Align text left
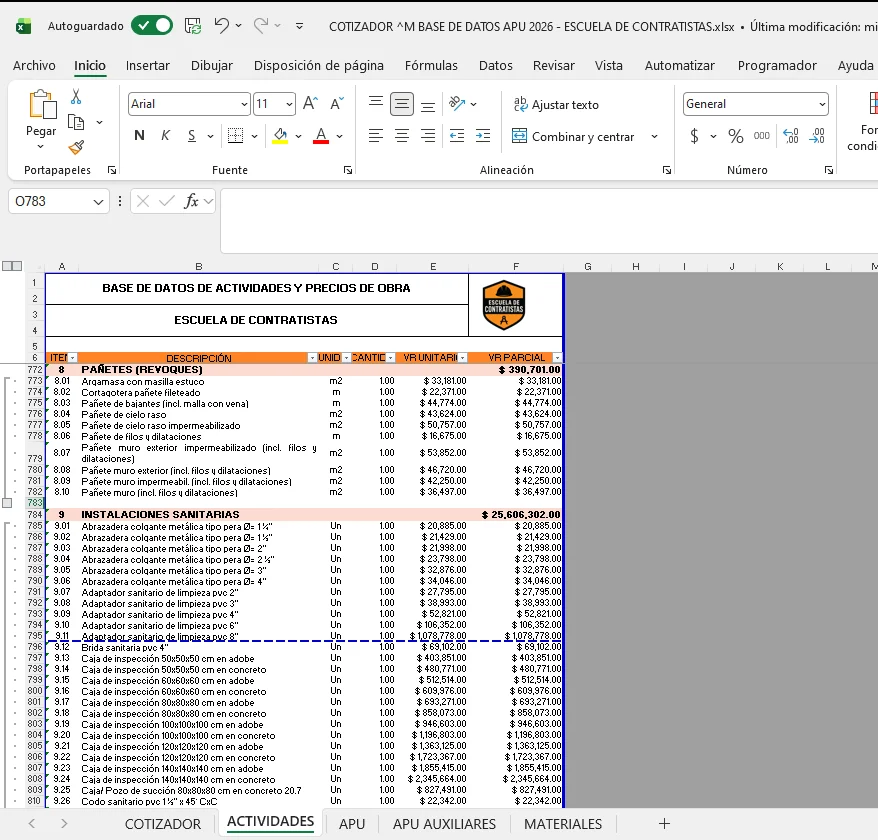The image size is (878, 840). 376,136
